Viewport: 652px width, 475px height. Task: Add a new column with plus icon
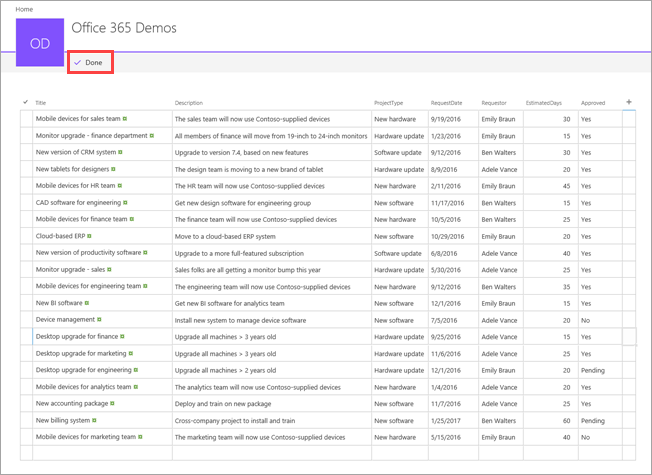(x=629, y=102)
